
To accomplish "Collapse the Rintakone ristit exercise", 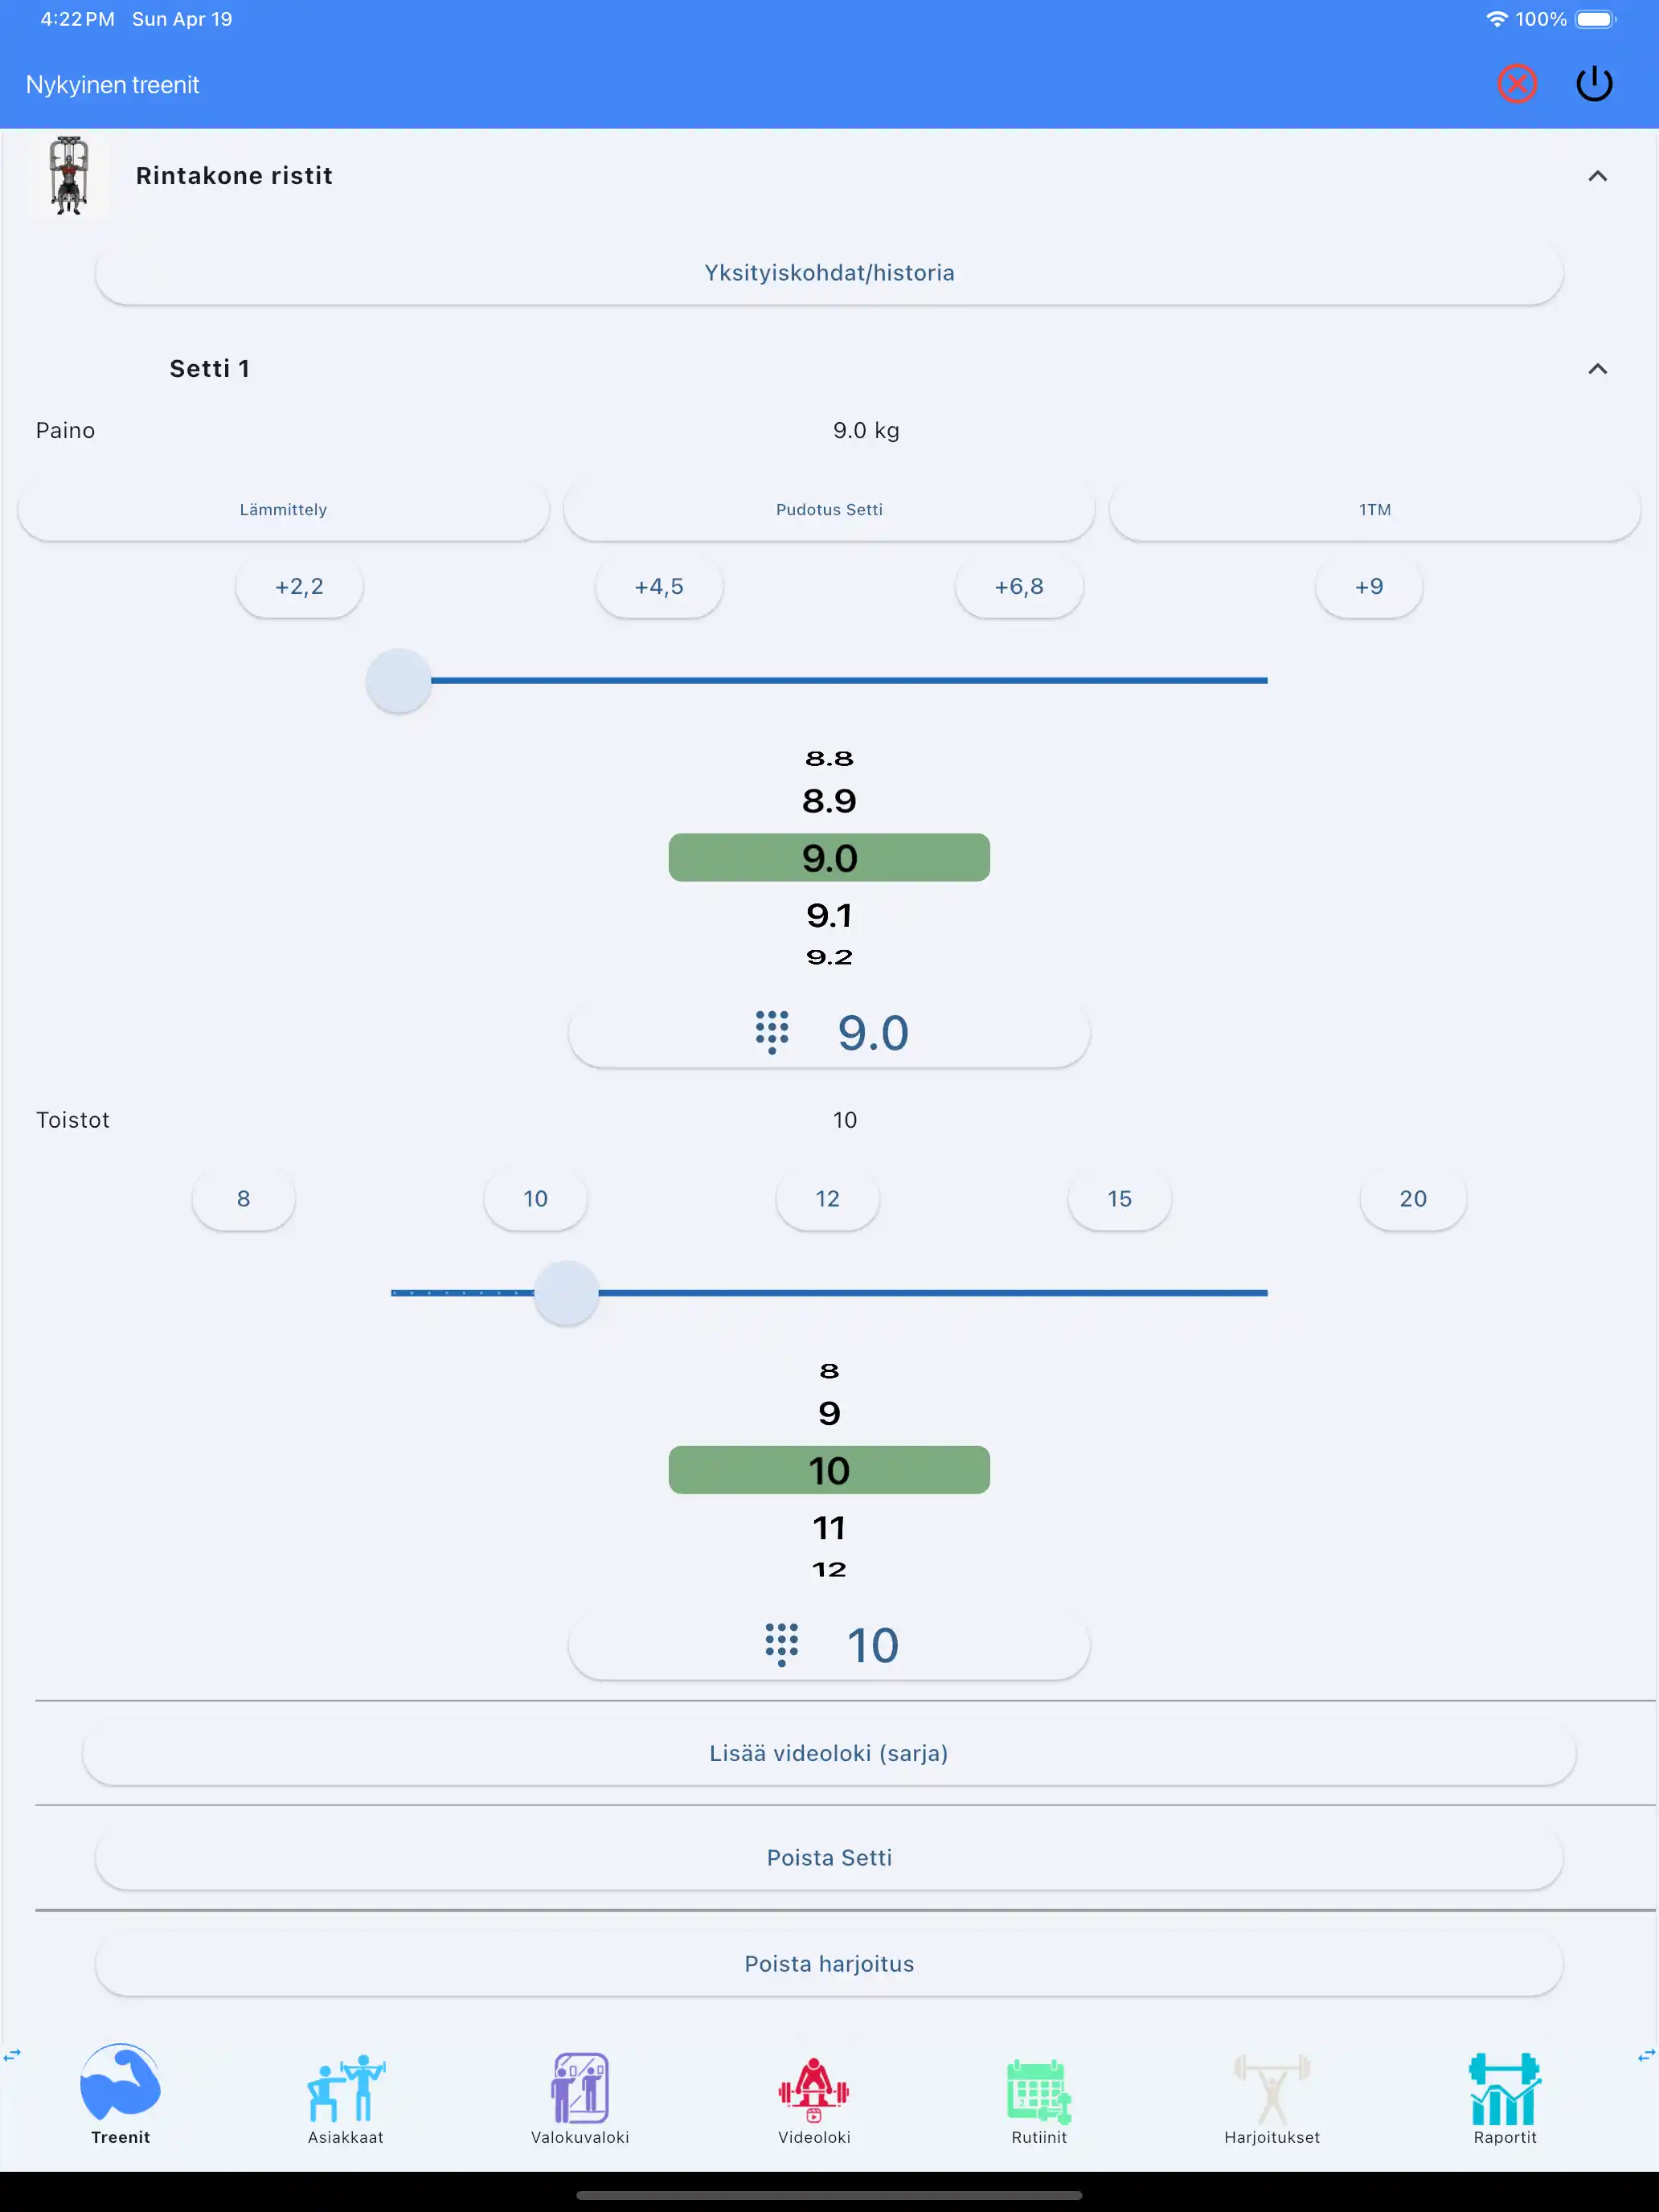I will tap(1597, 176).
